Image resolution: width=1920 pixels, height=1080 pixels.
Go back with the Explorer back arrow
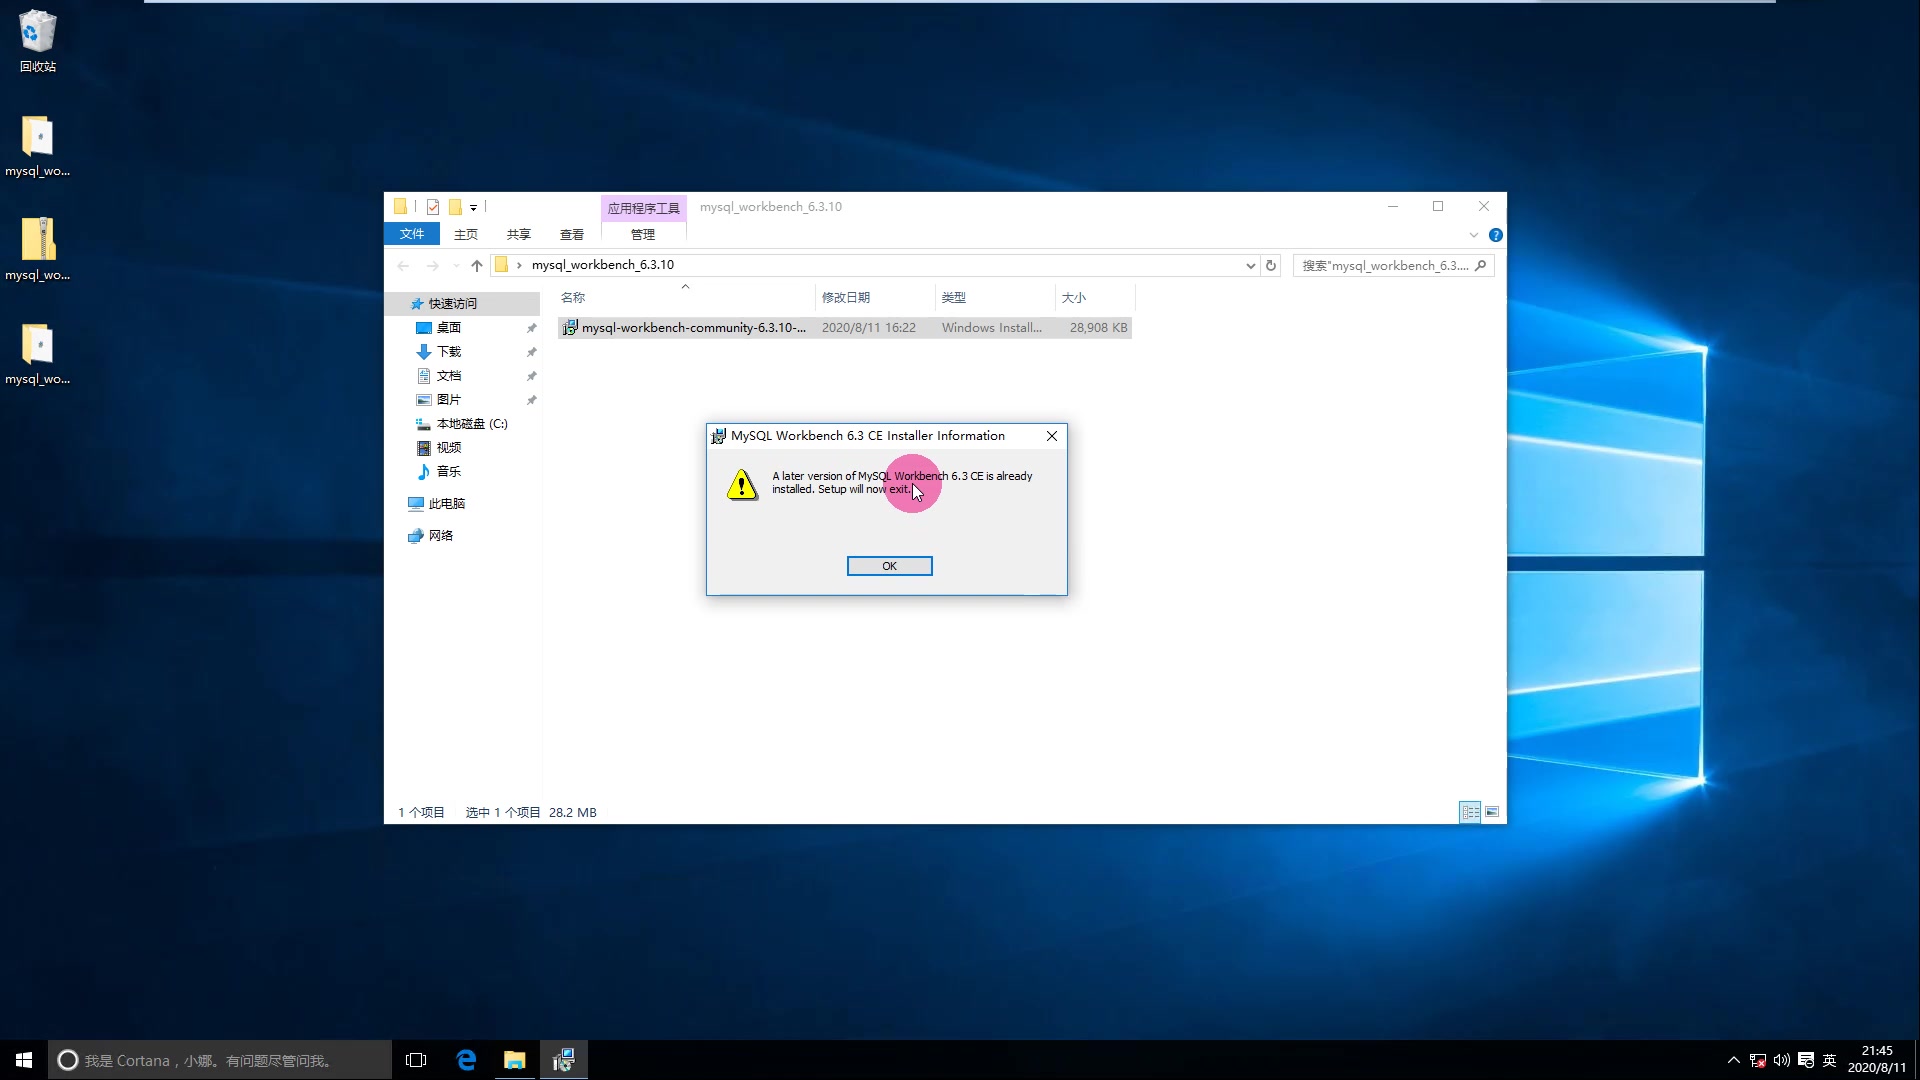403,265
